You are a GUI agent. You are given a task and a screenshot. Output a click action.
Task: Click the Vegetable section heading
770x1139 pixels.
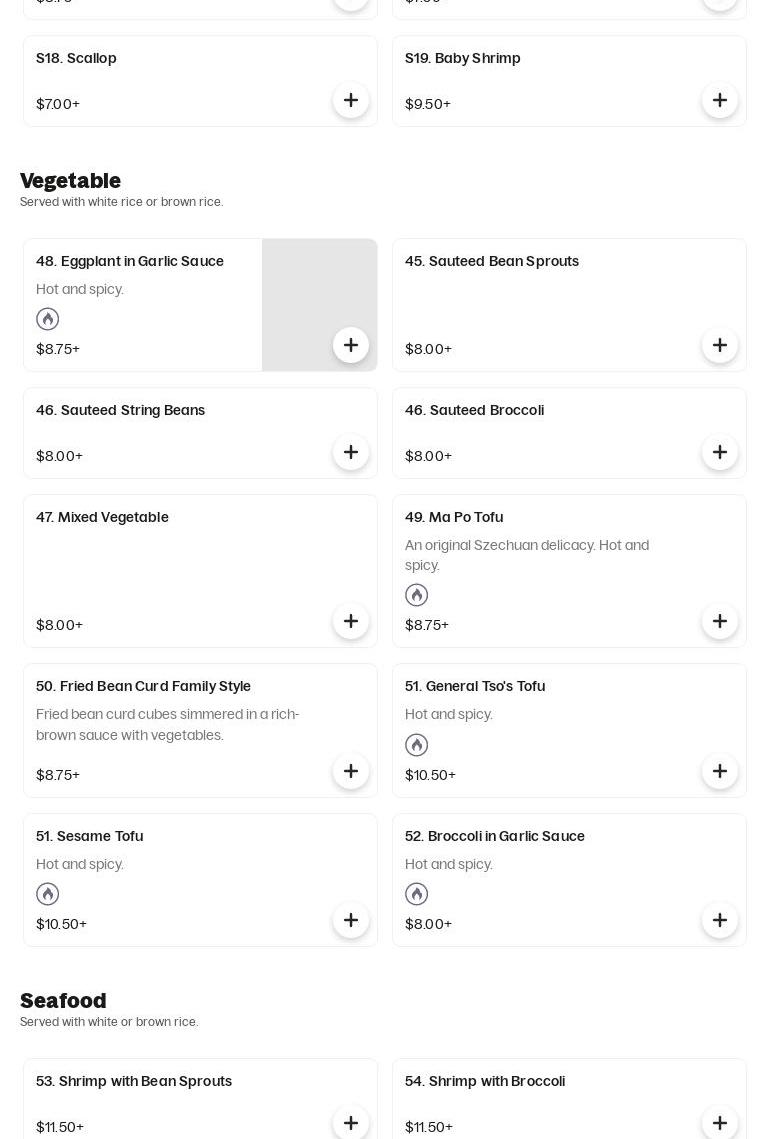pyautogui.click(x=70, y=181)
